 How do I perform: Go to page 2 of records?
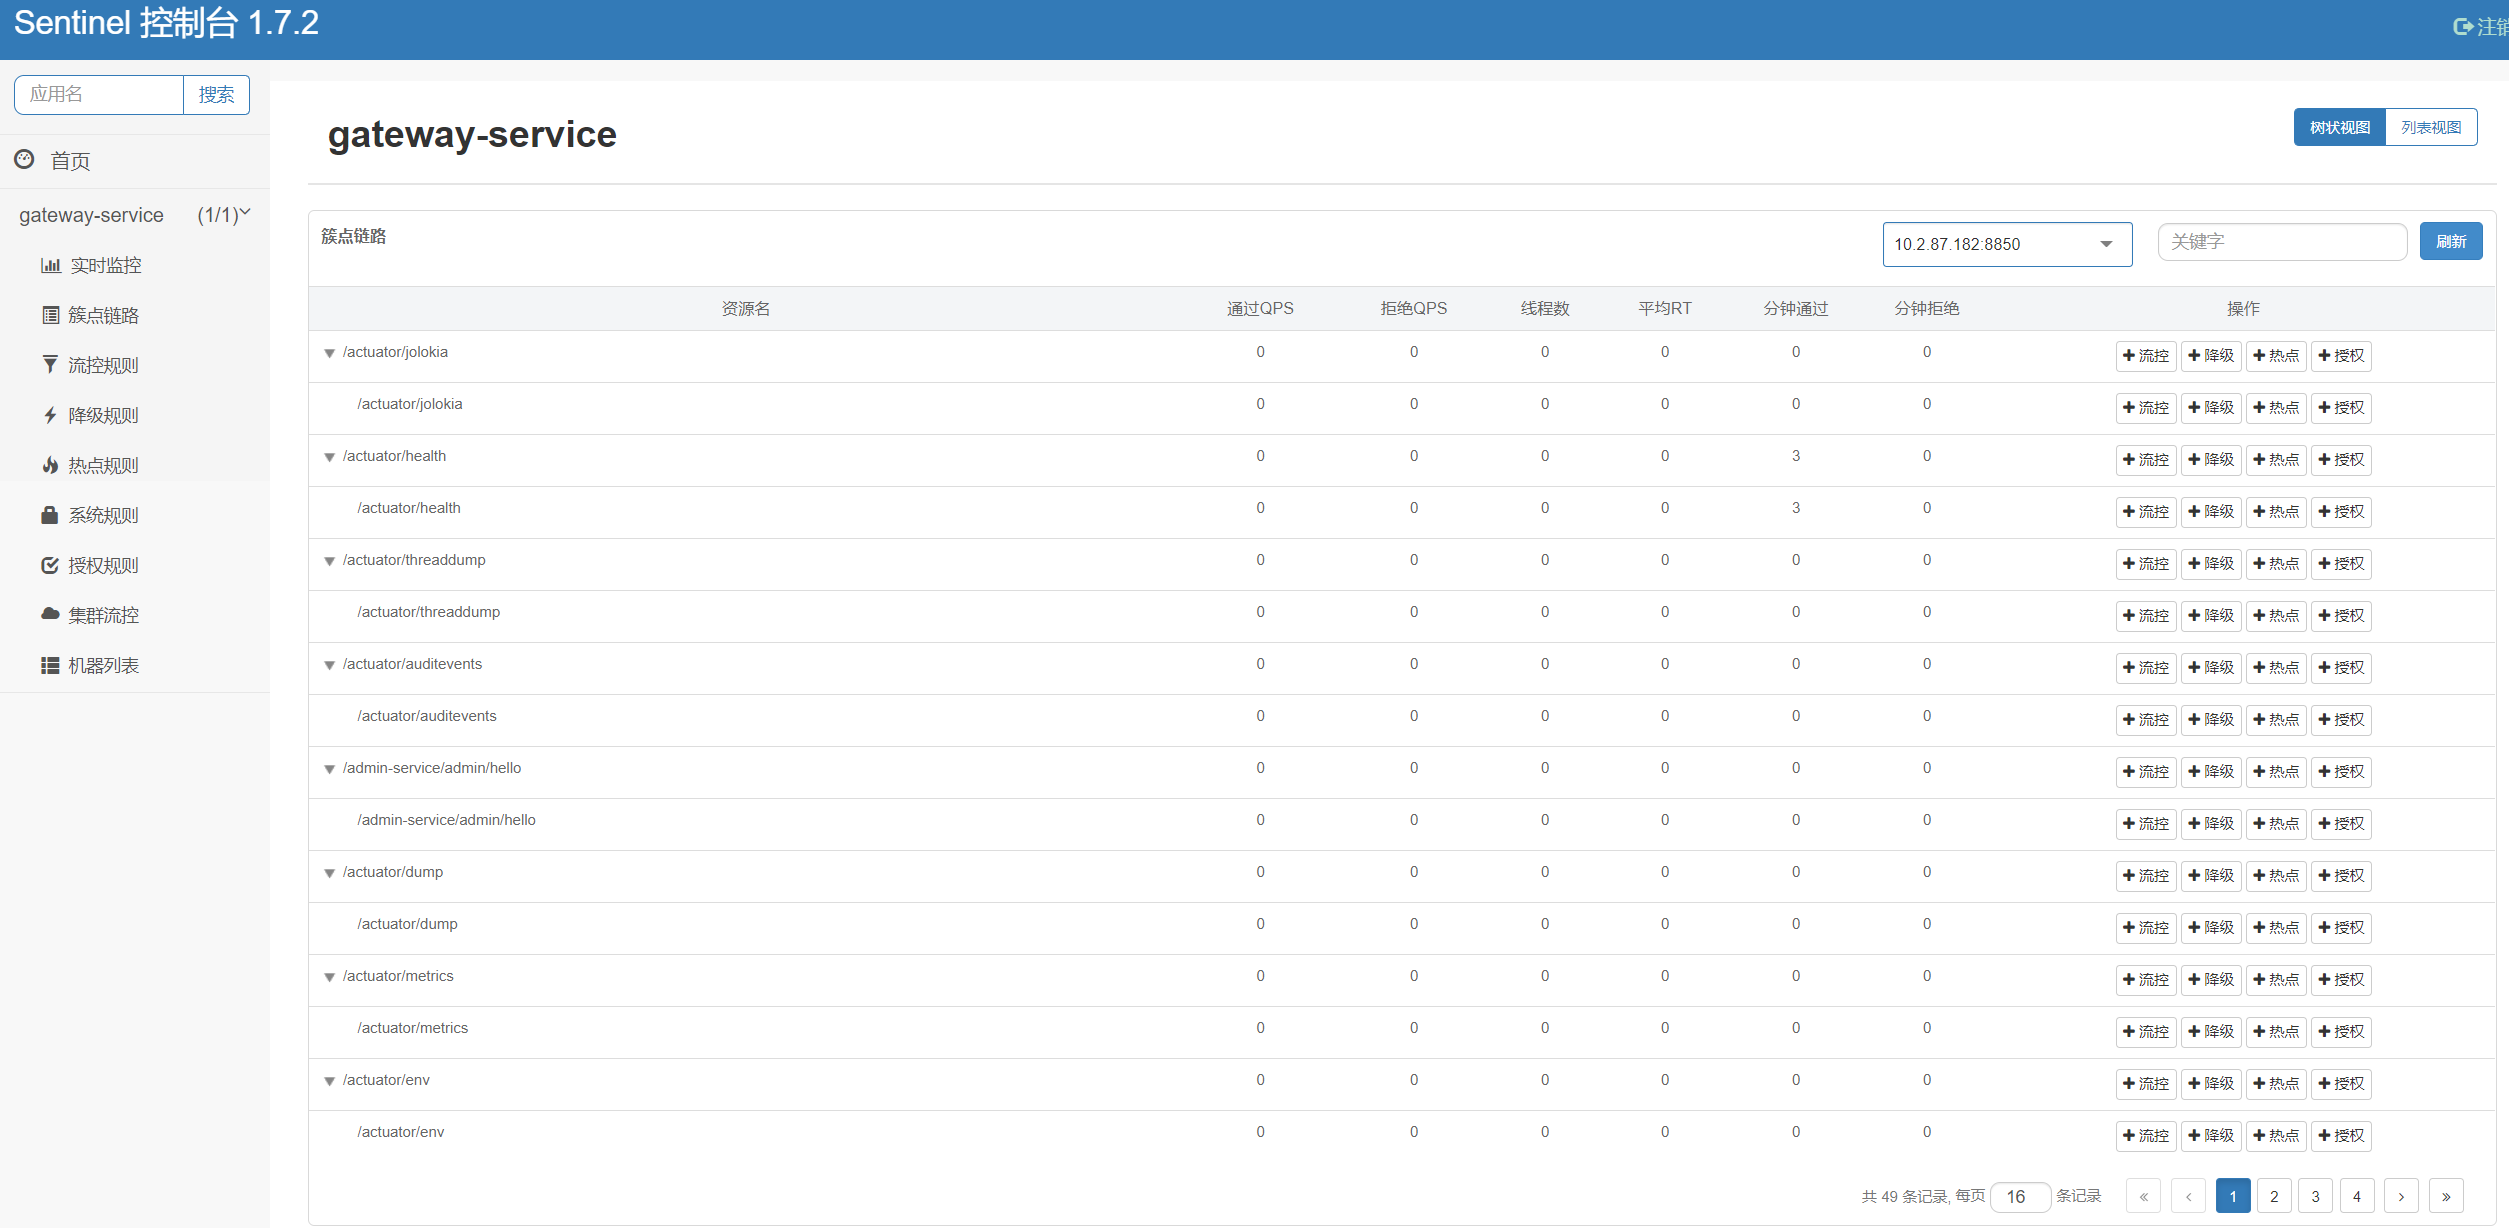pyautogui.click(x=2274, y=1196)
